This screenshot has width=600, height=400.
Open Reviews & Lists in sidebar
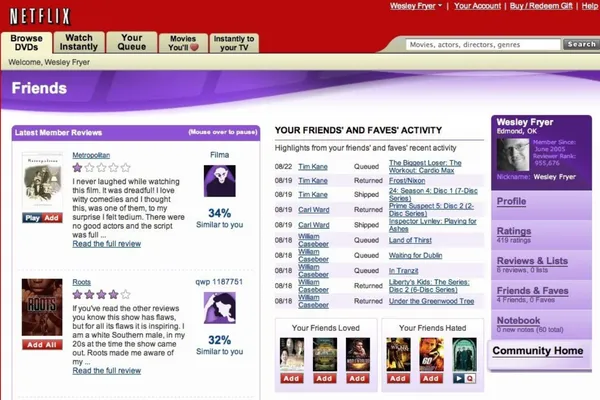532,261
